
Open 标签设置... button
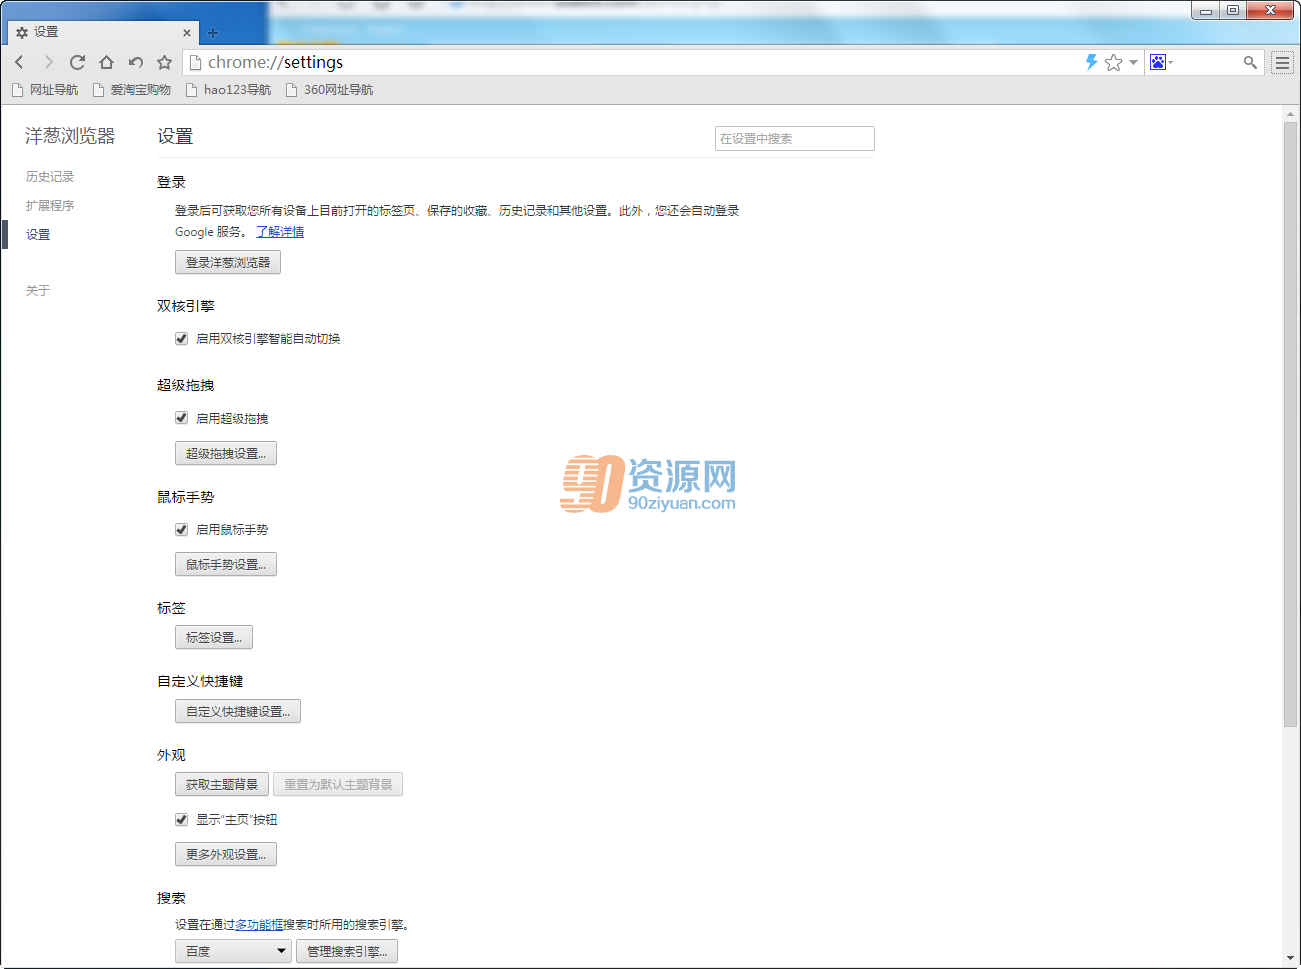[214, 637]
